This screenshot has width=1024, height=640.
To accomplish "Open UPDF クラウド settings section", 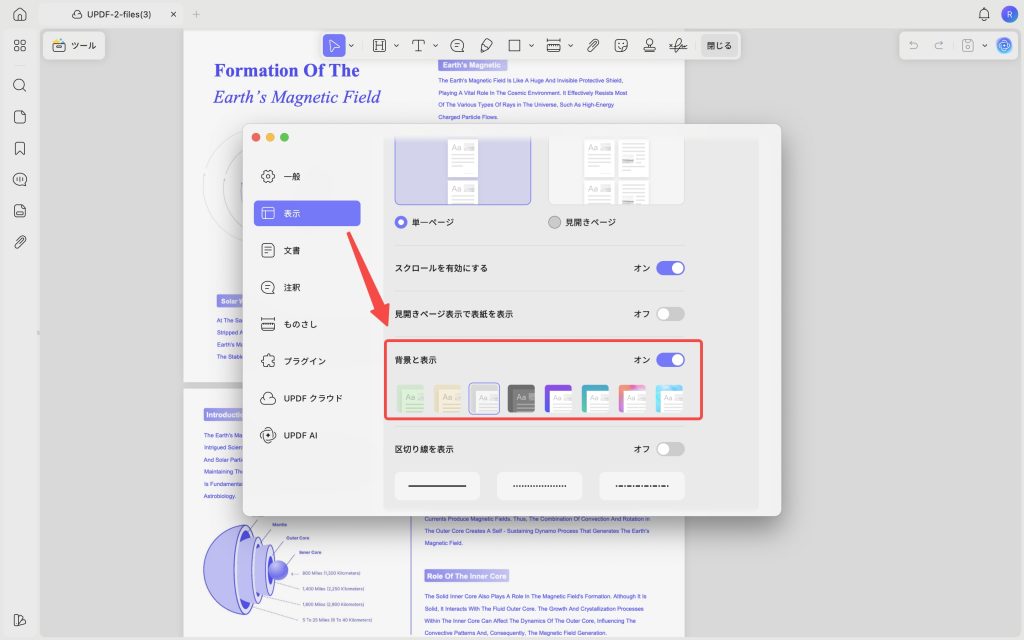I will (x=307, y=398).
